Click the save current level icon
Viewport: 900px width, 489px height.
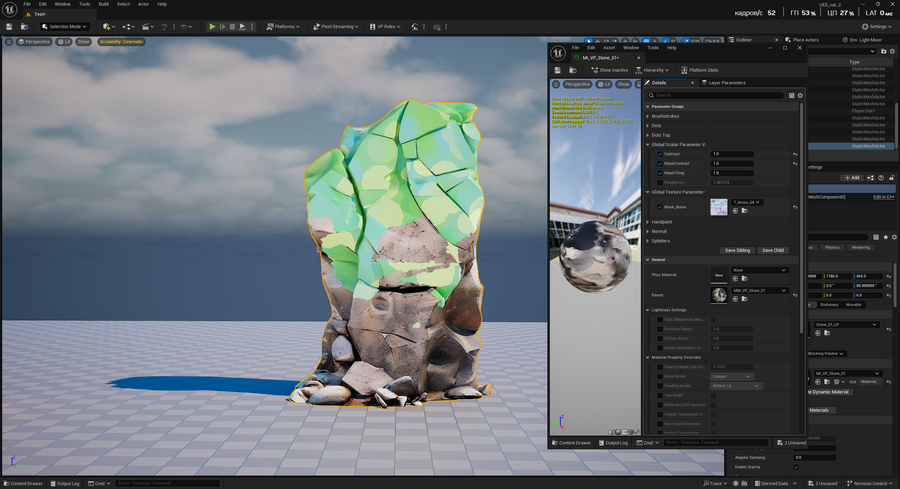point(10,27)
